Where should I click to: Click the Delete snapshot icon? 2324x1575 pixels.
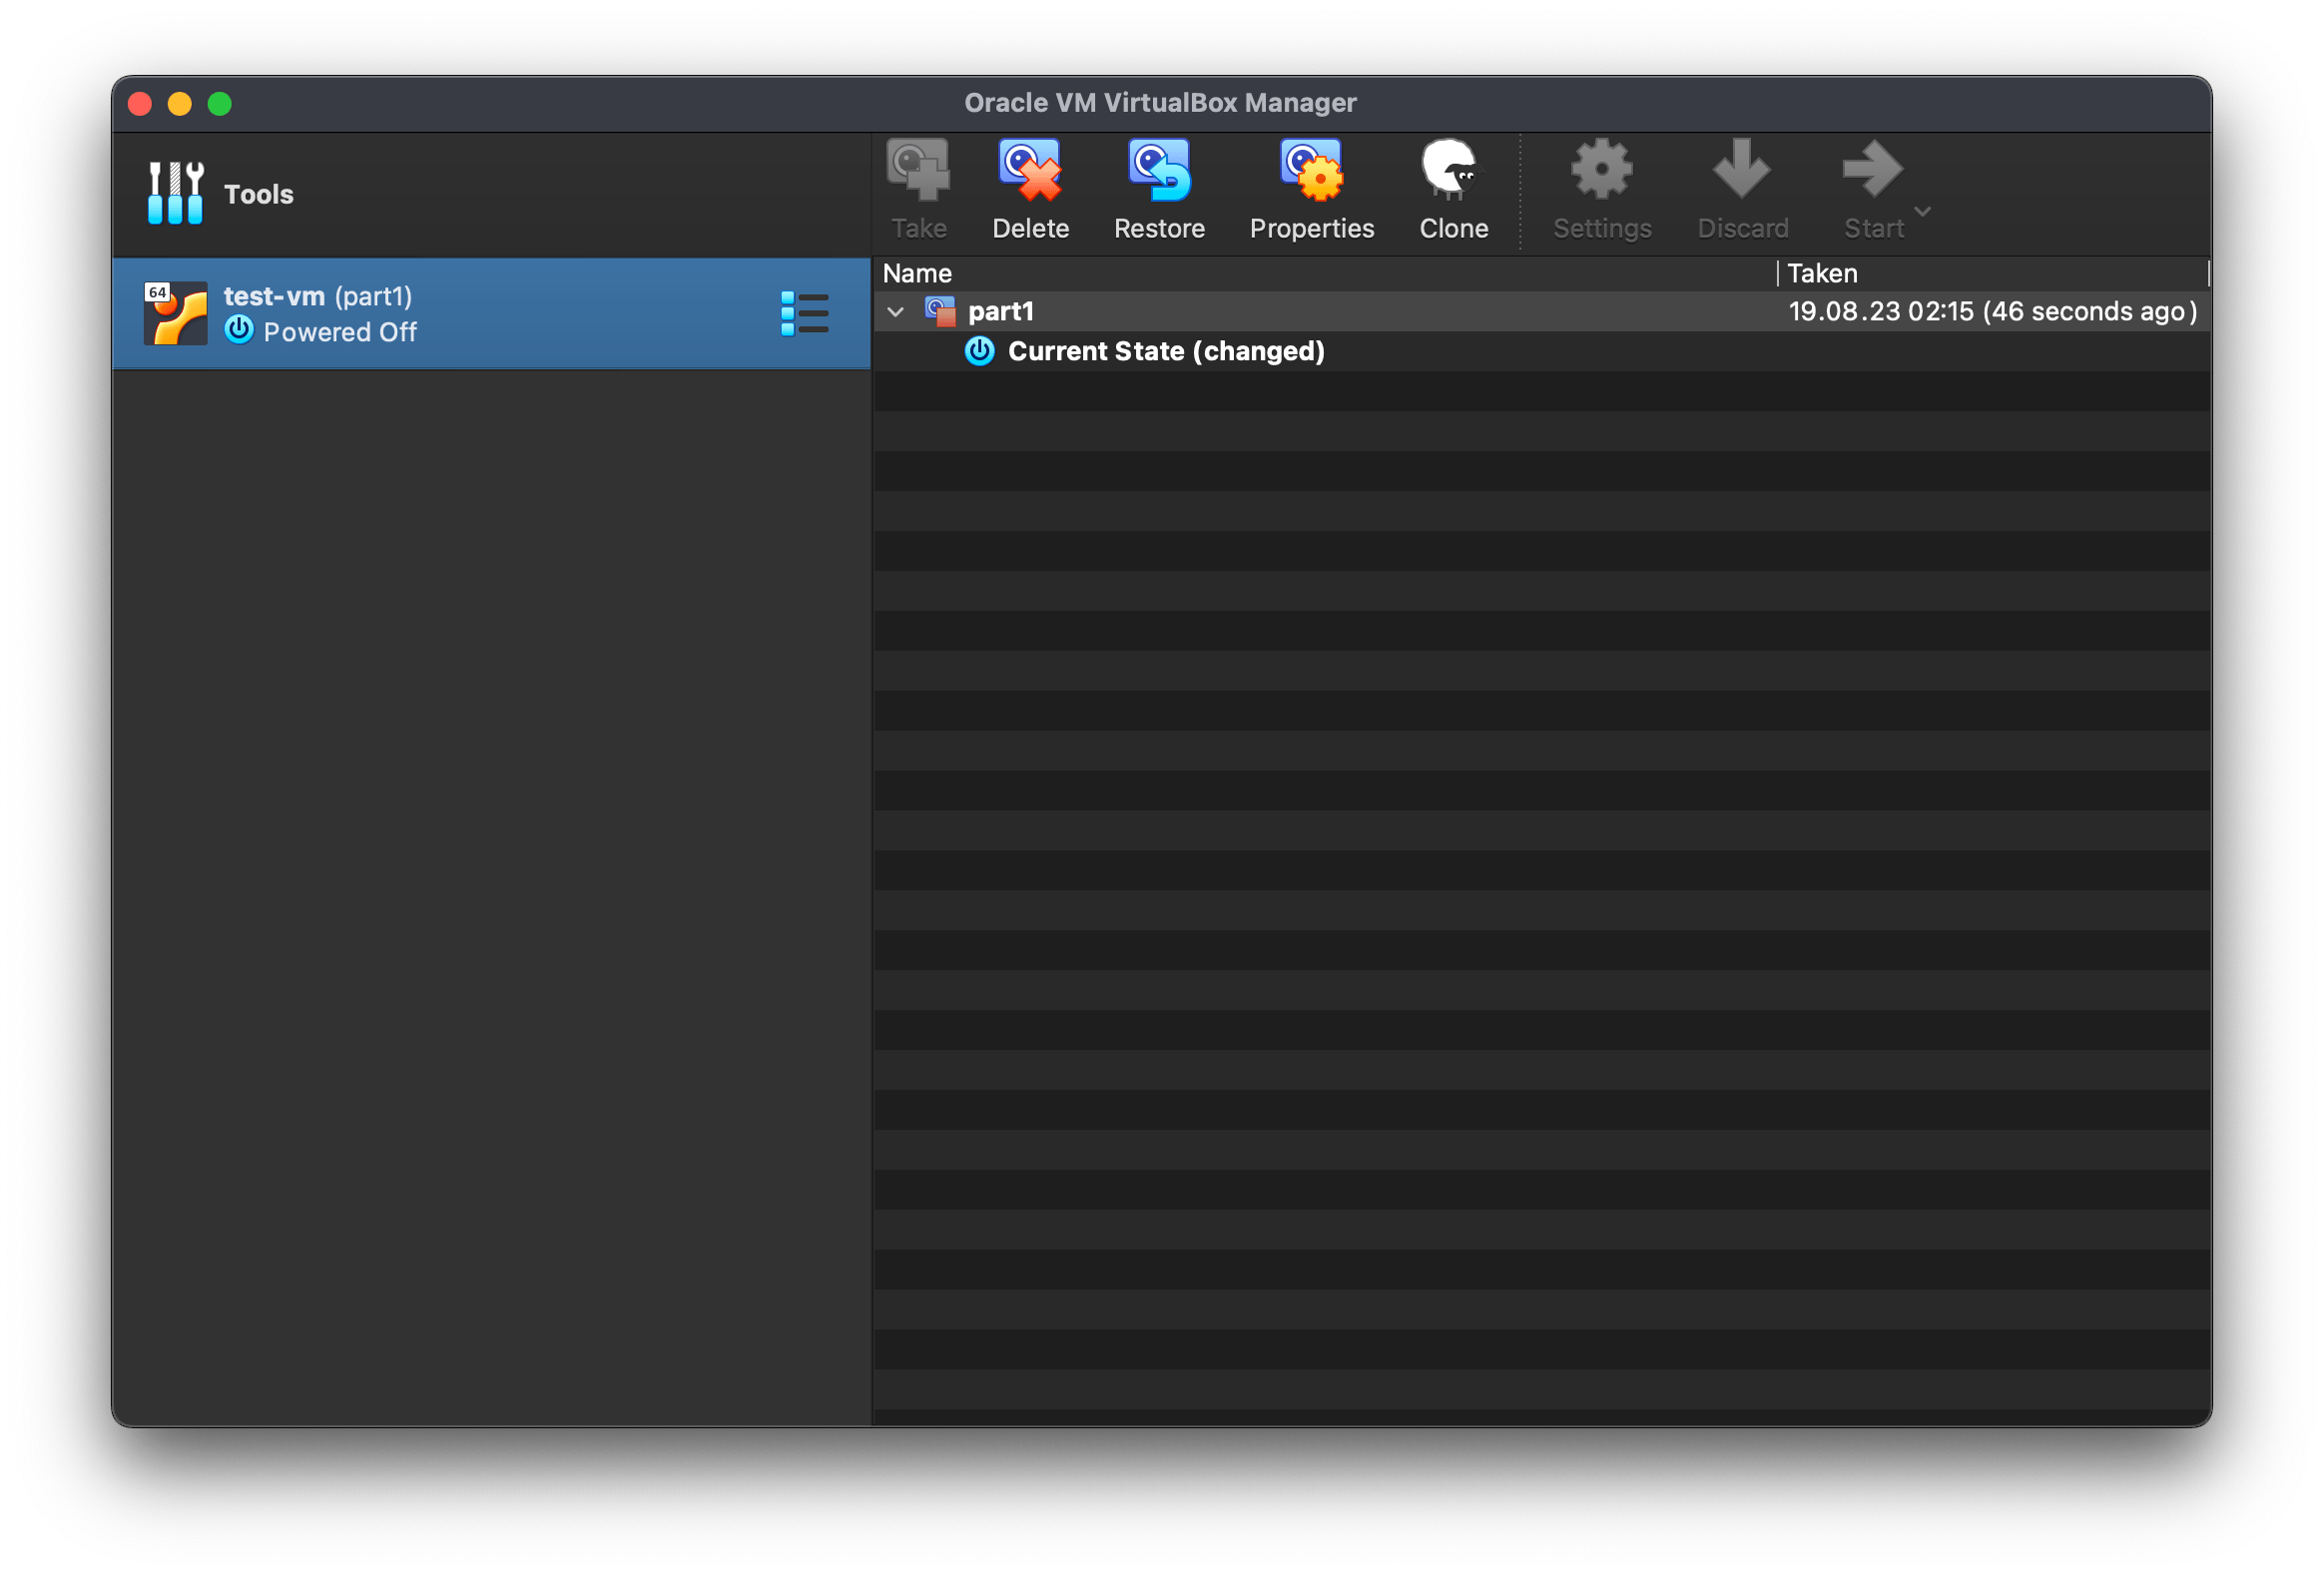click(x=1030, y=171)
